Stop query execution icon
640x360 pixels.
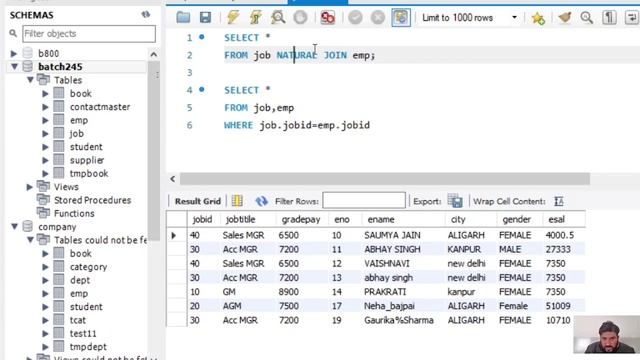[x=300, y=18]
